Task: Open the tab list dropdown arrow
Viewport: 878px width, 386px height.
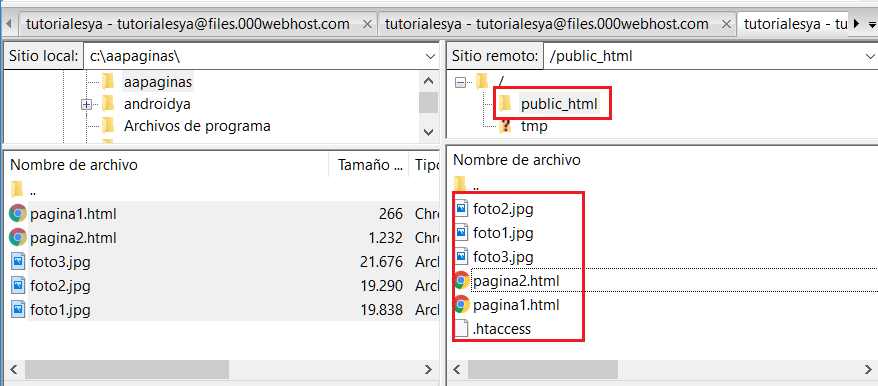Action: click(872, 25)
